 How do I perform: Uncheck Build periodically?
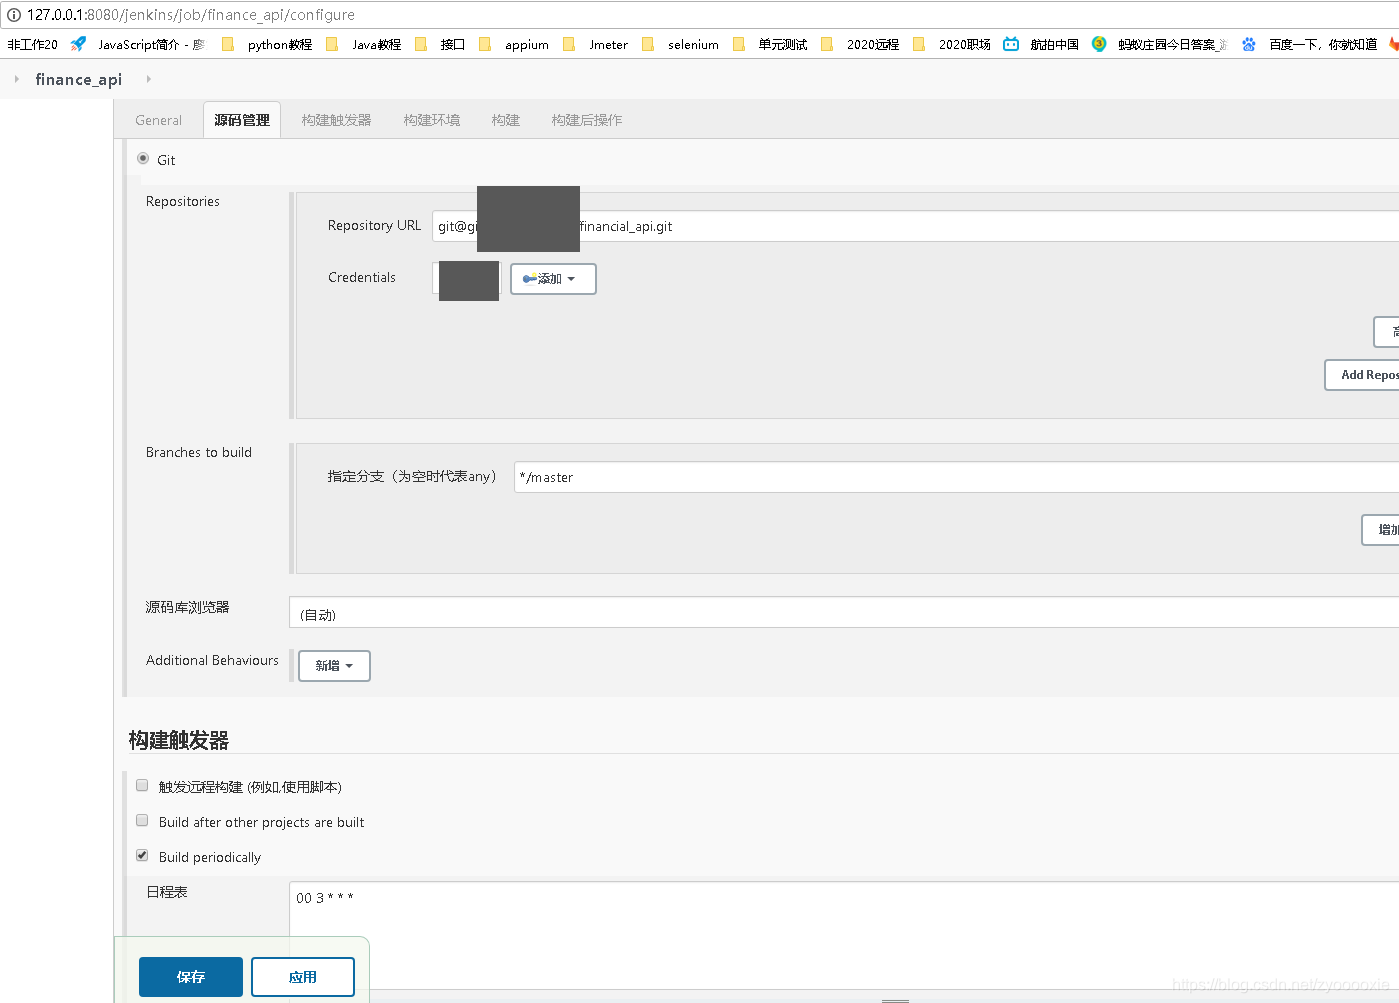click(x=142, y=856)
